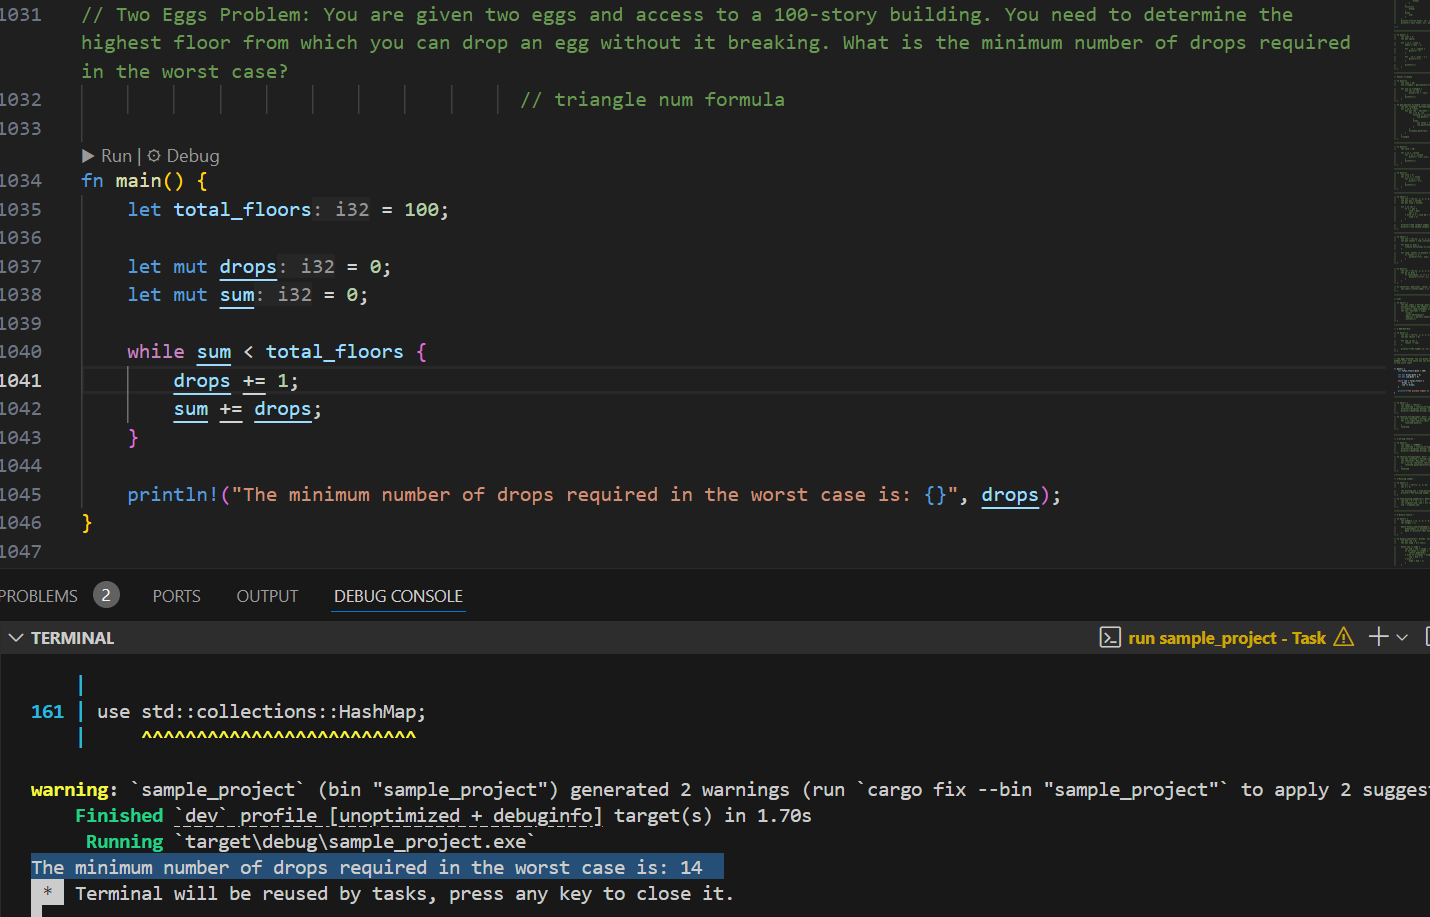The width and height of the screenshot is (1430, 917).
Task: Select the run sample_project Task terminal label
Action: [1226, 638]
